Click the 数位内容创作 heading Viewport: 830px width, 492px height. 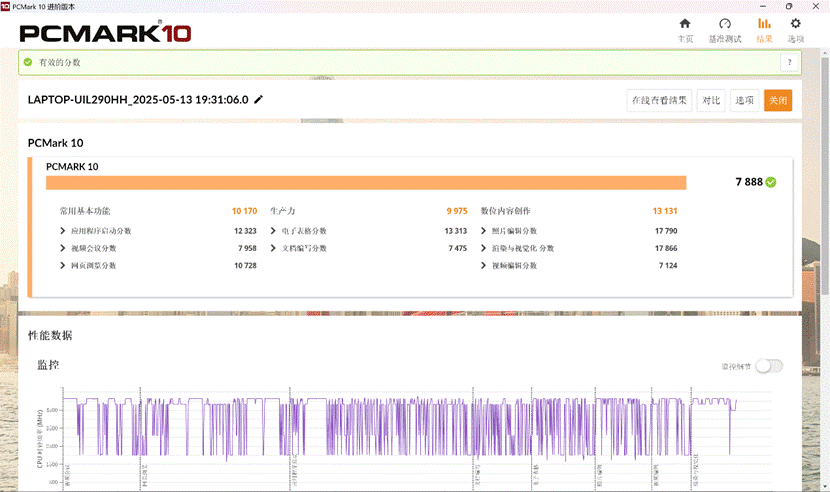point(506,211)
